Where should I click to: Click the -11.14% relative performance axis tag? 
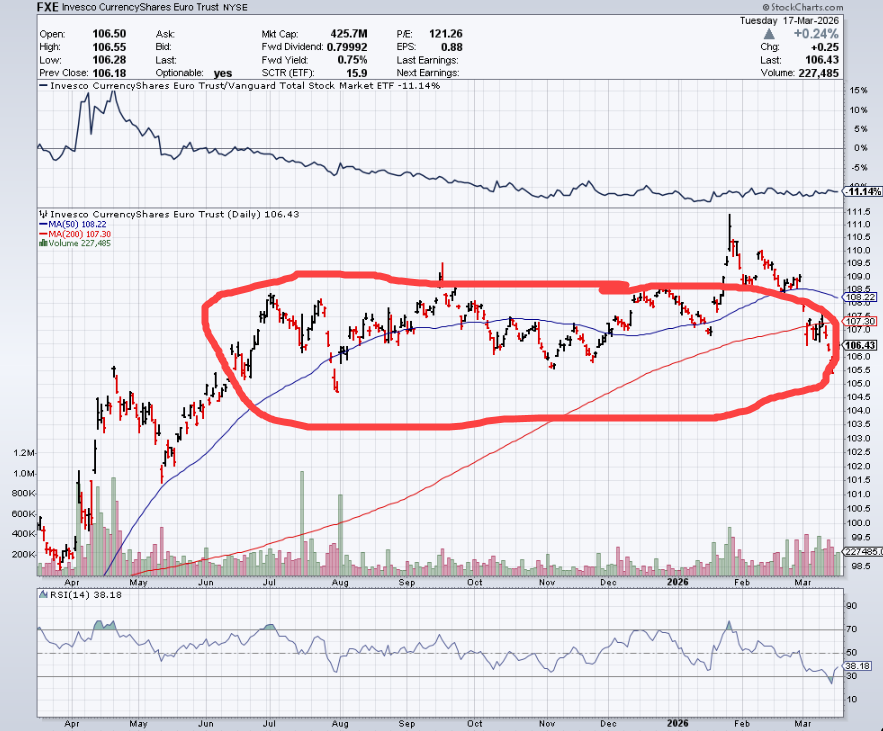click(860, 191)
